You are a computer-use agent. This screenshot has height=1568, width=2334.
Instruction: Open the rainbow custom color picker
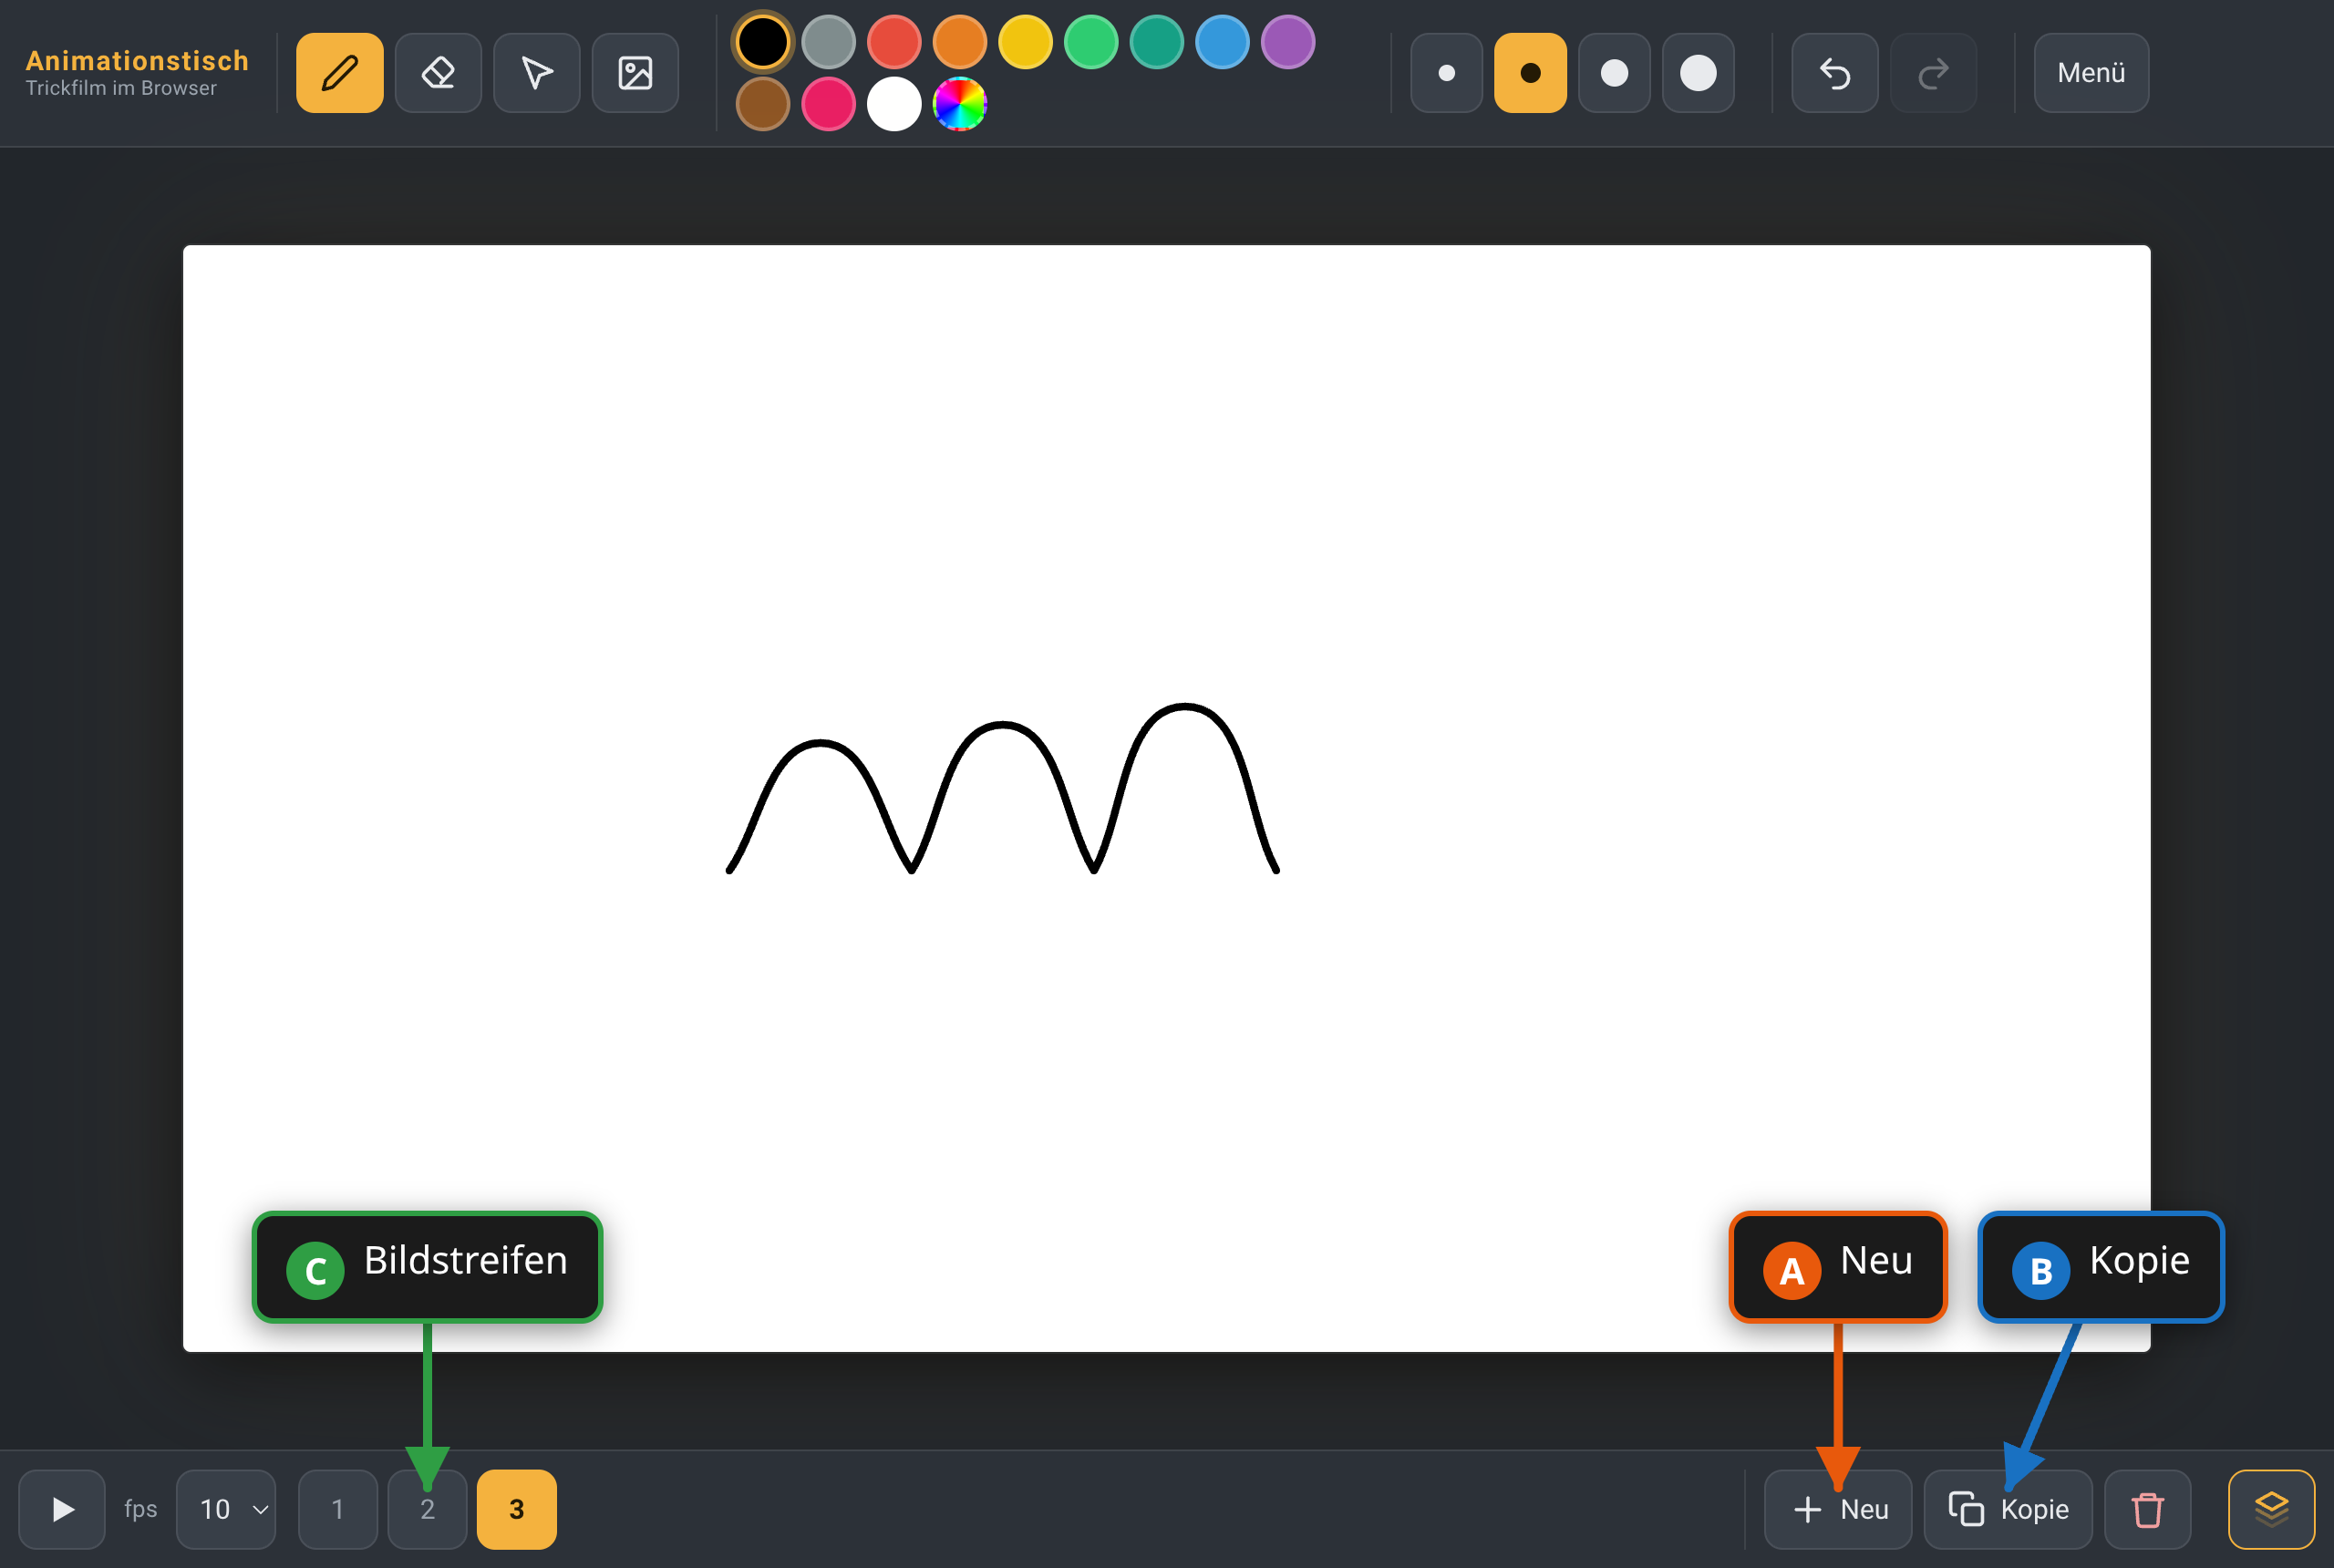click(960, 104)
